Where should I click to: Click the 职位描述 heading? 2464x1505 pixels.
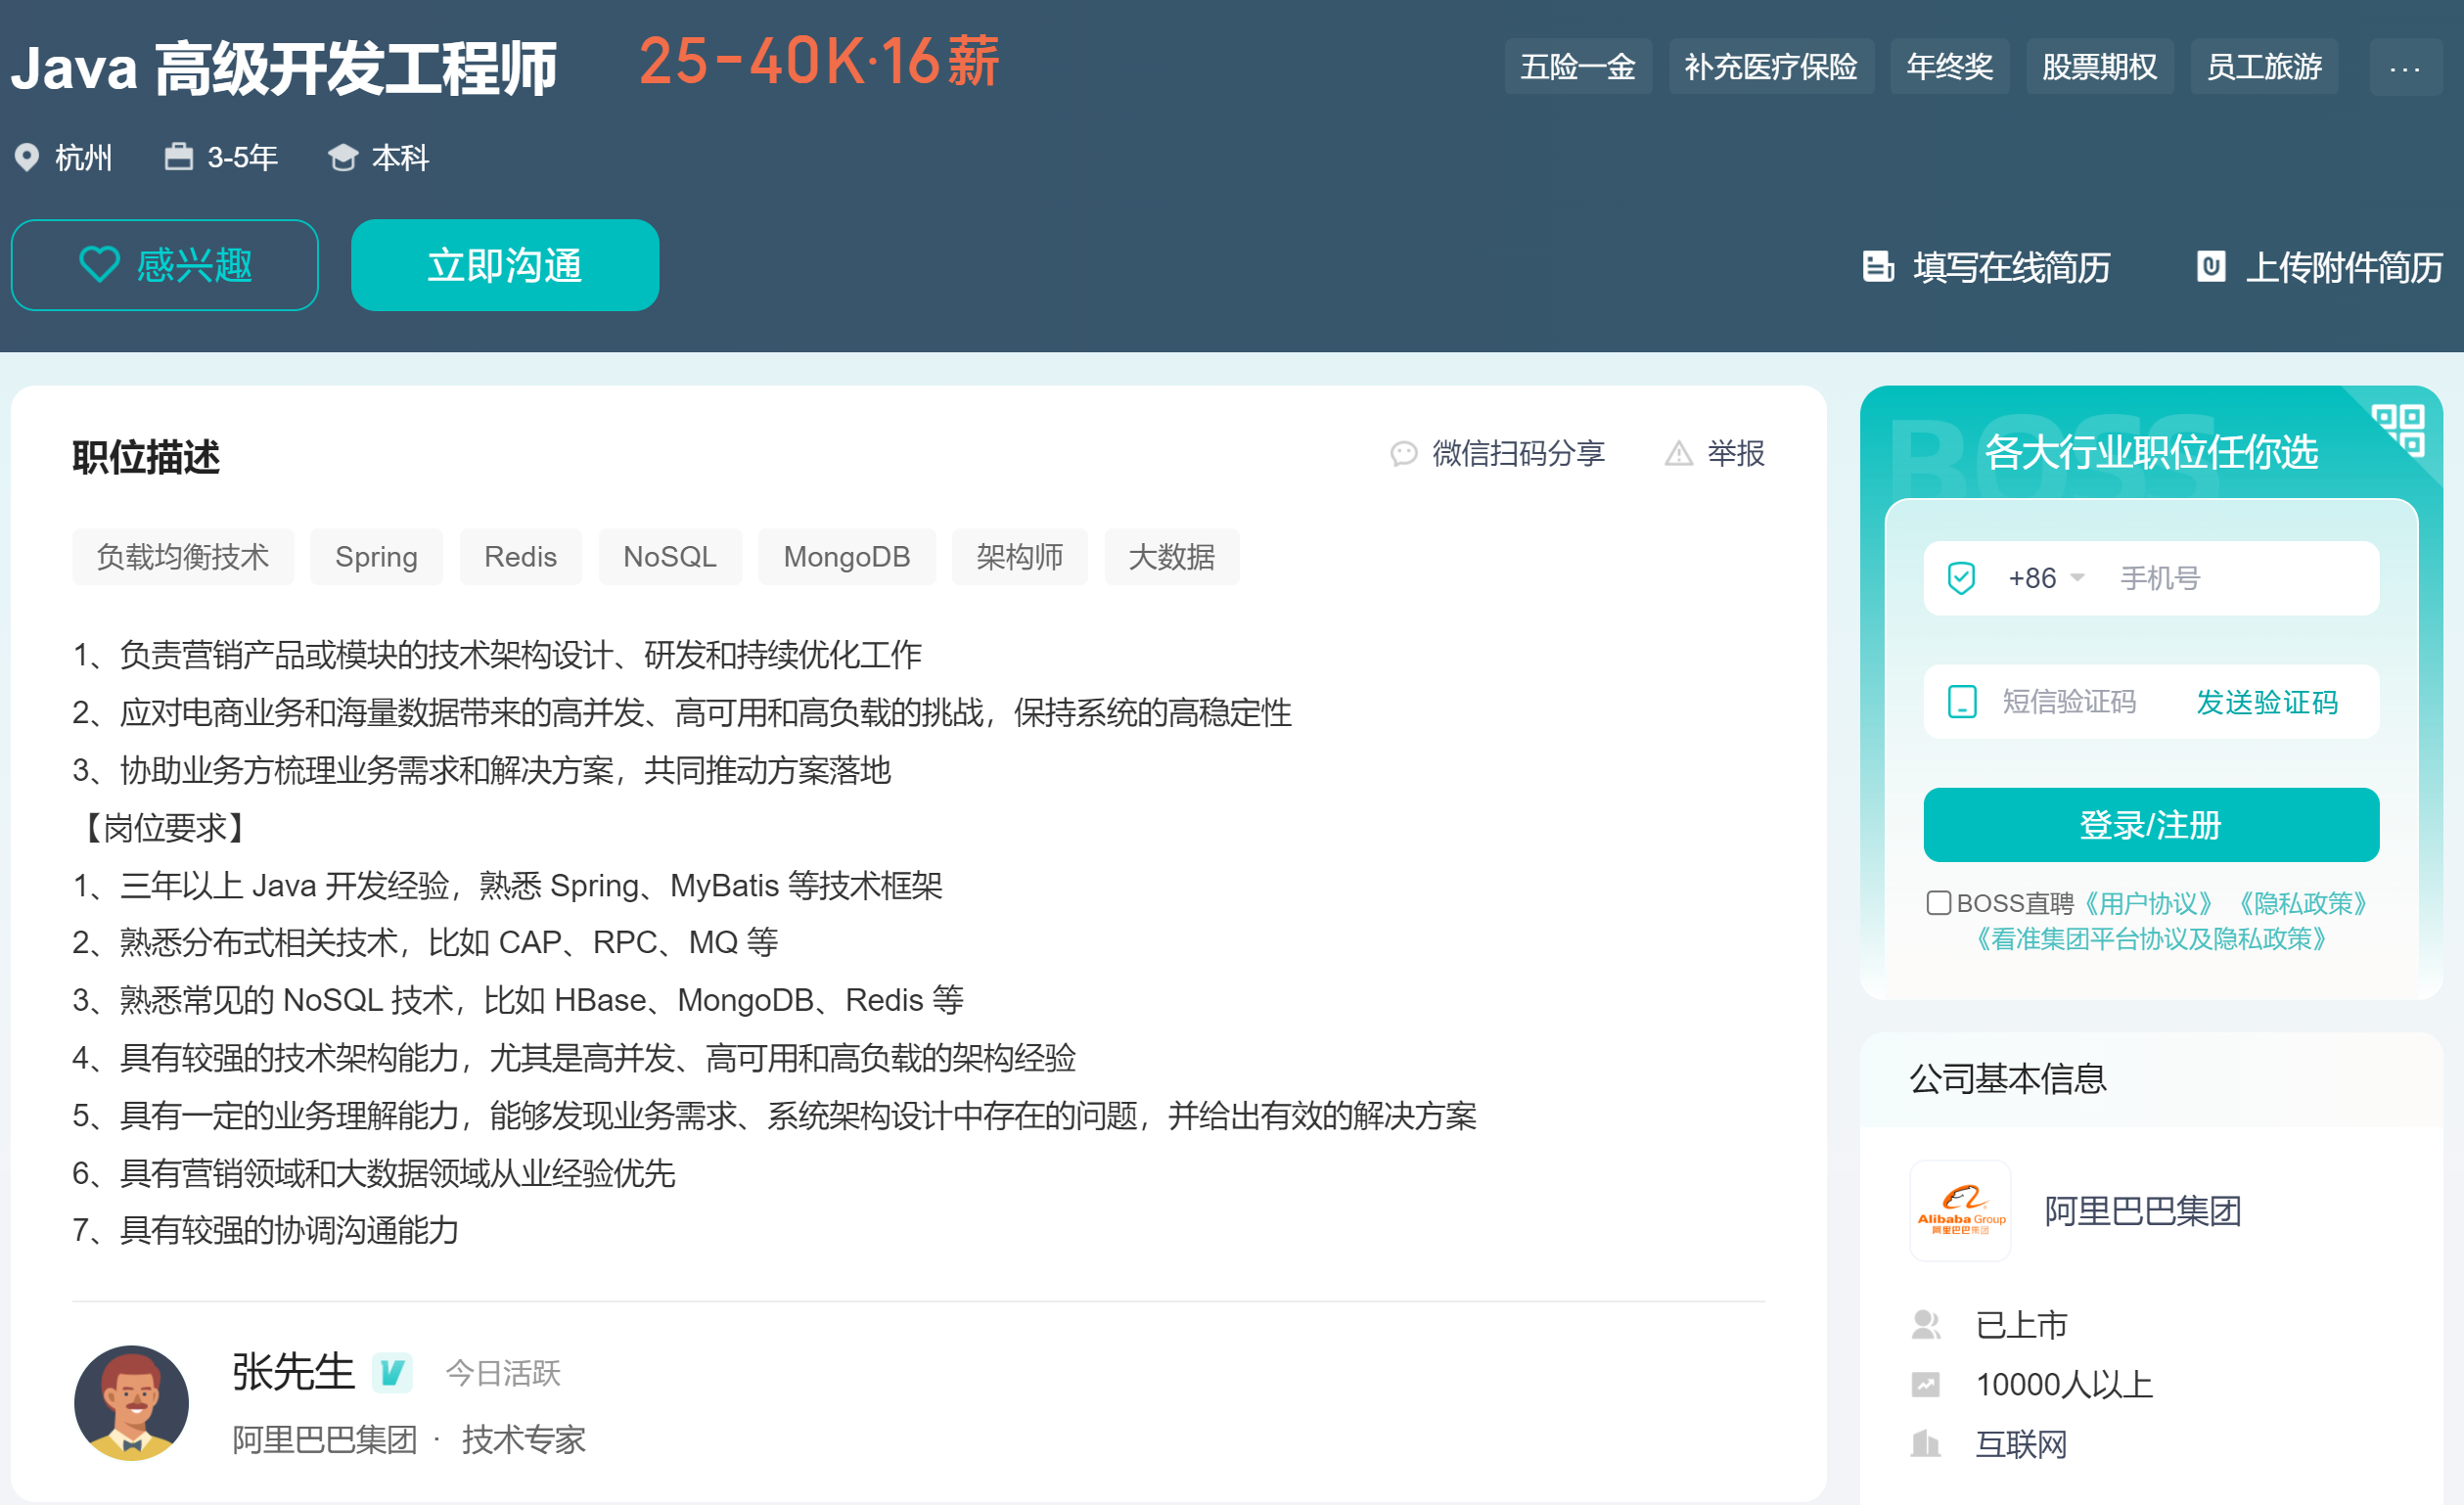(x=146, y=457)
